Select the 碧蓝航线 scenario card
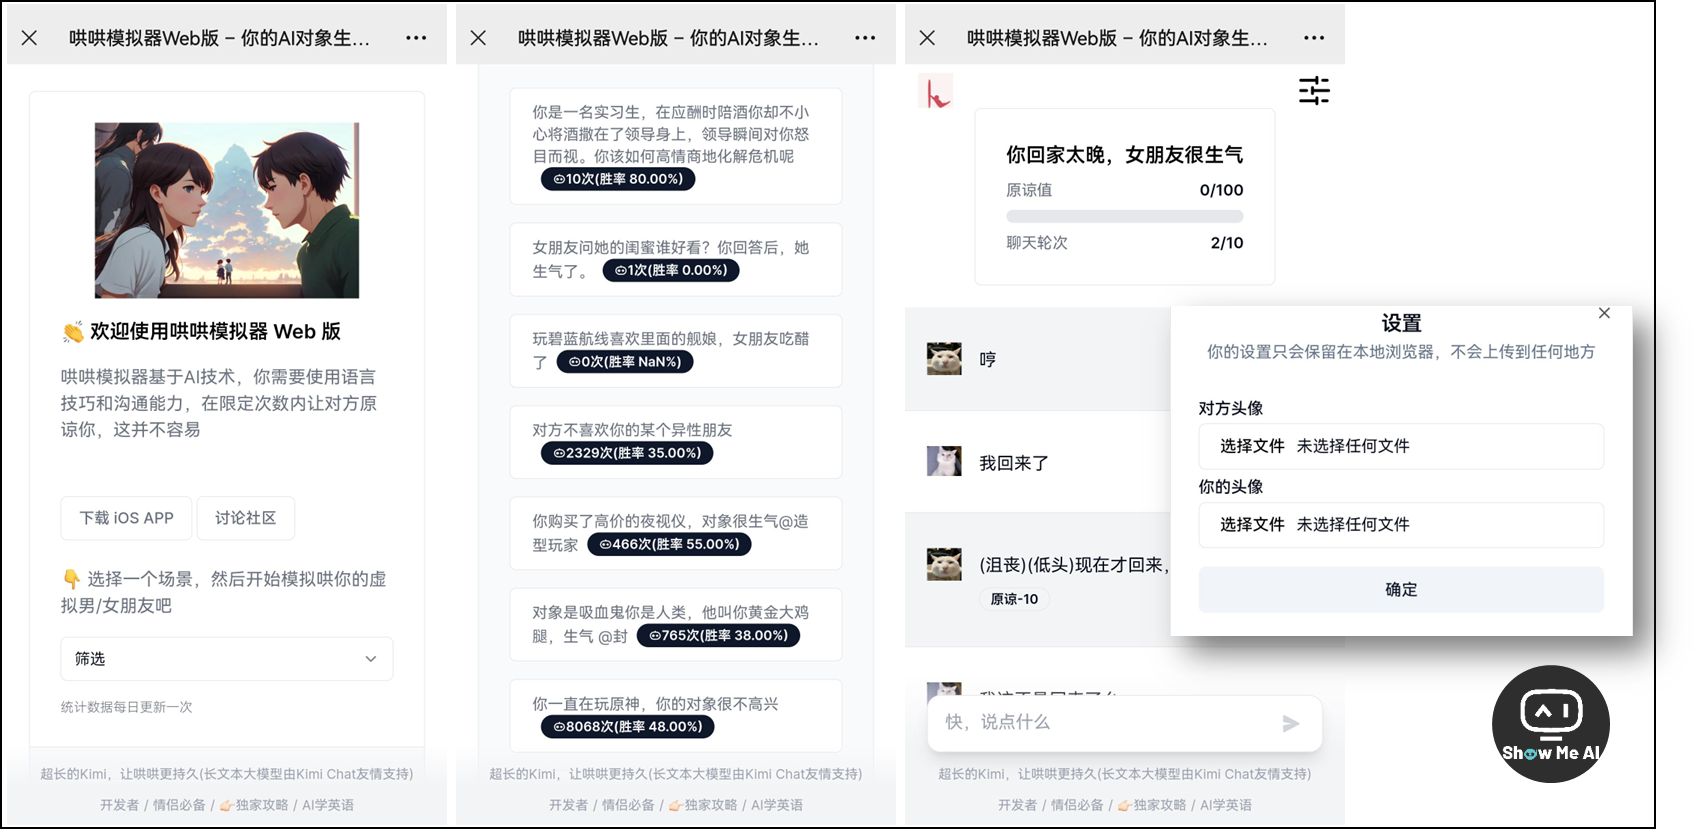 click(675, 351)
